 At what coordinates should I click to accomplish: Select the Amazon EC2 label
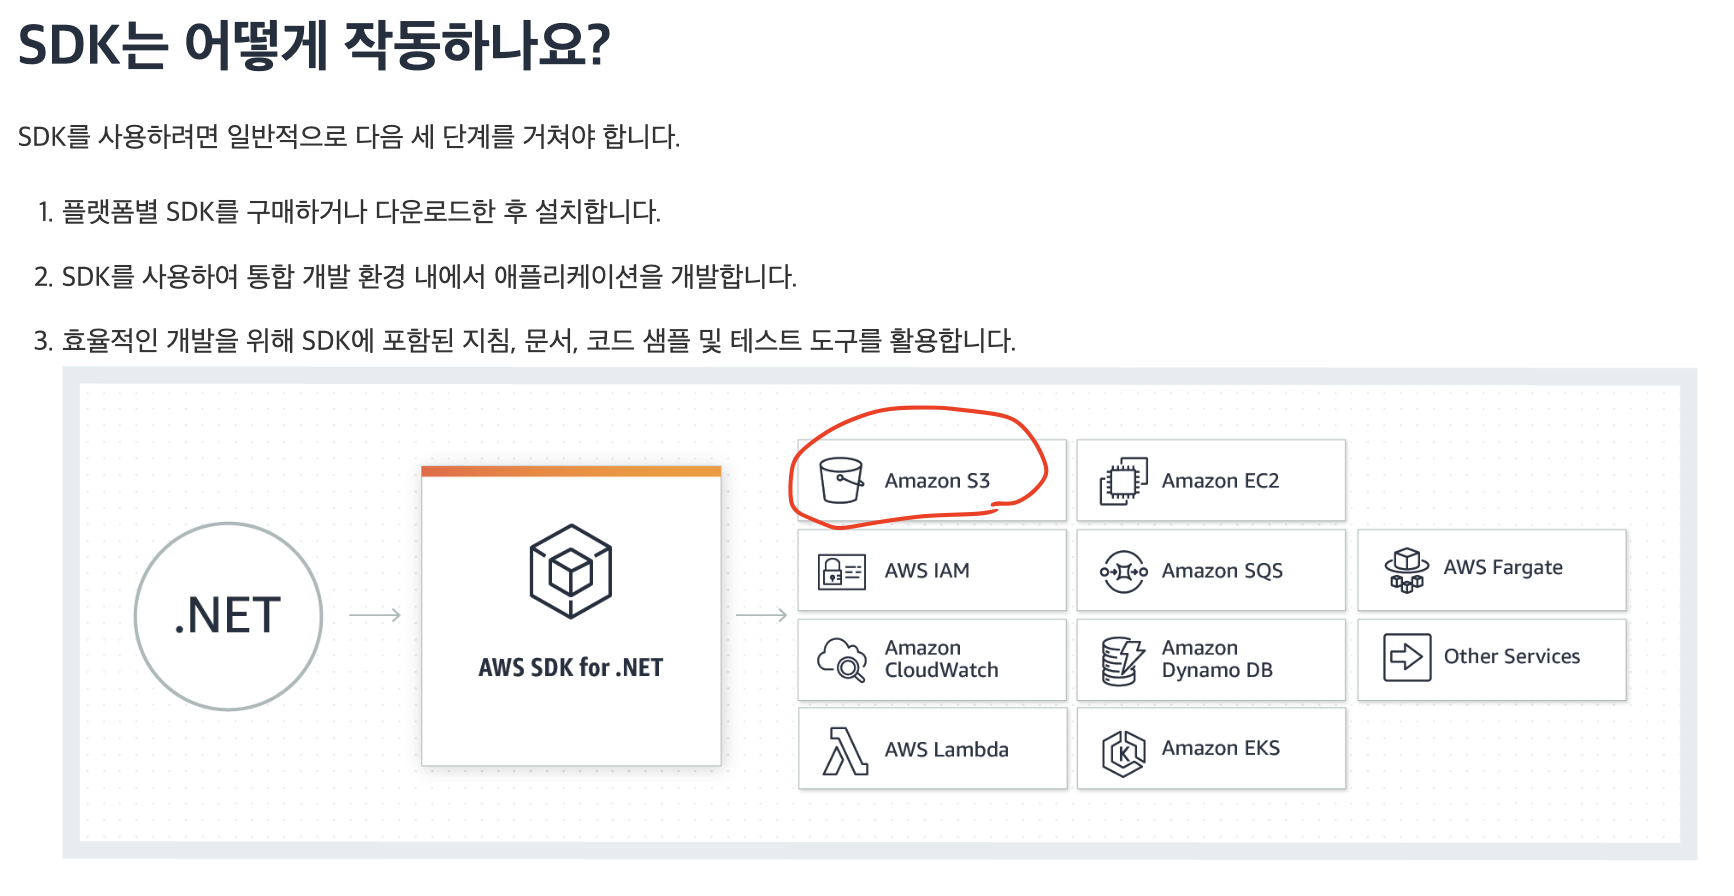[x=1220, y=481]
